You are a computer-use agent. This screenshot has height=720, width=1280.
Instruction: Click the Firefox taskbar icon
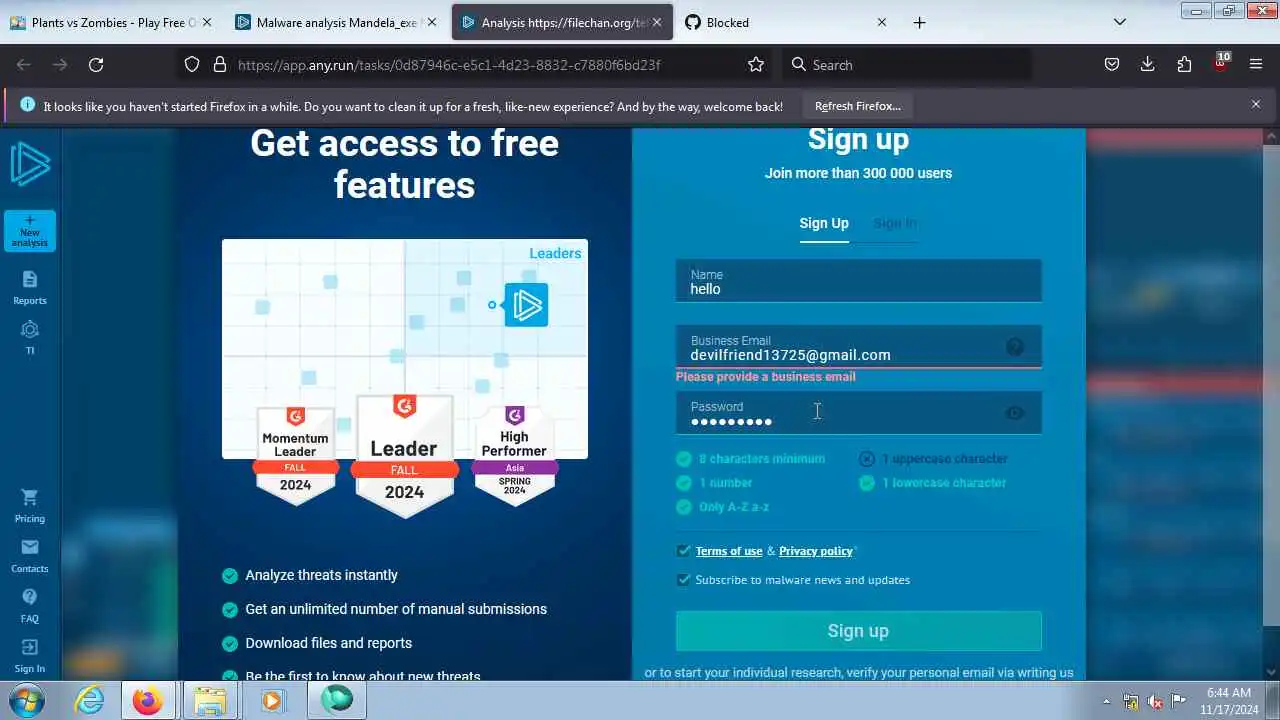click(x=147, y=701)
